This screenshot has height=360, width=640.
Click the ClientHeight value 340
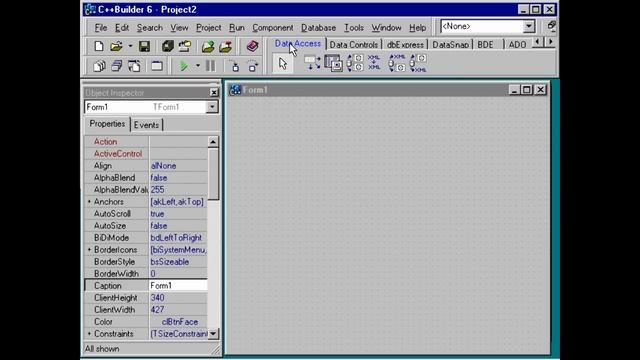coord(178,298)
